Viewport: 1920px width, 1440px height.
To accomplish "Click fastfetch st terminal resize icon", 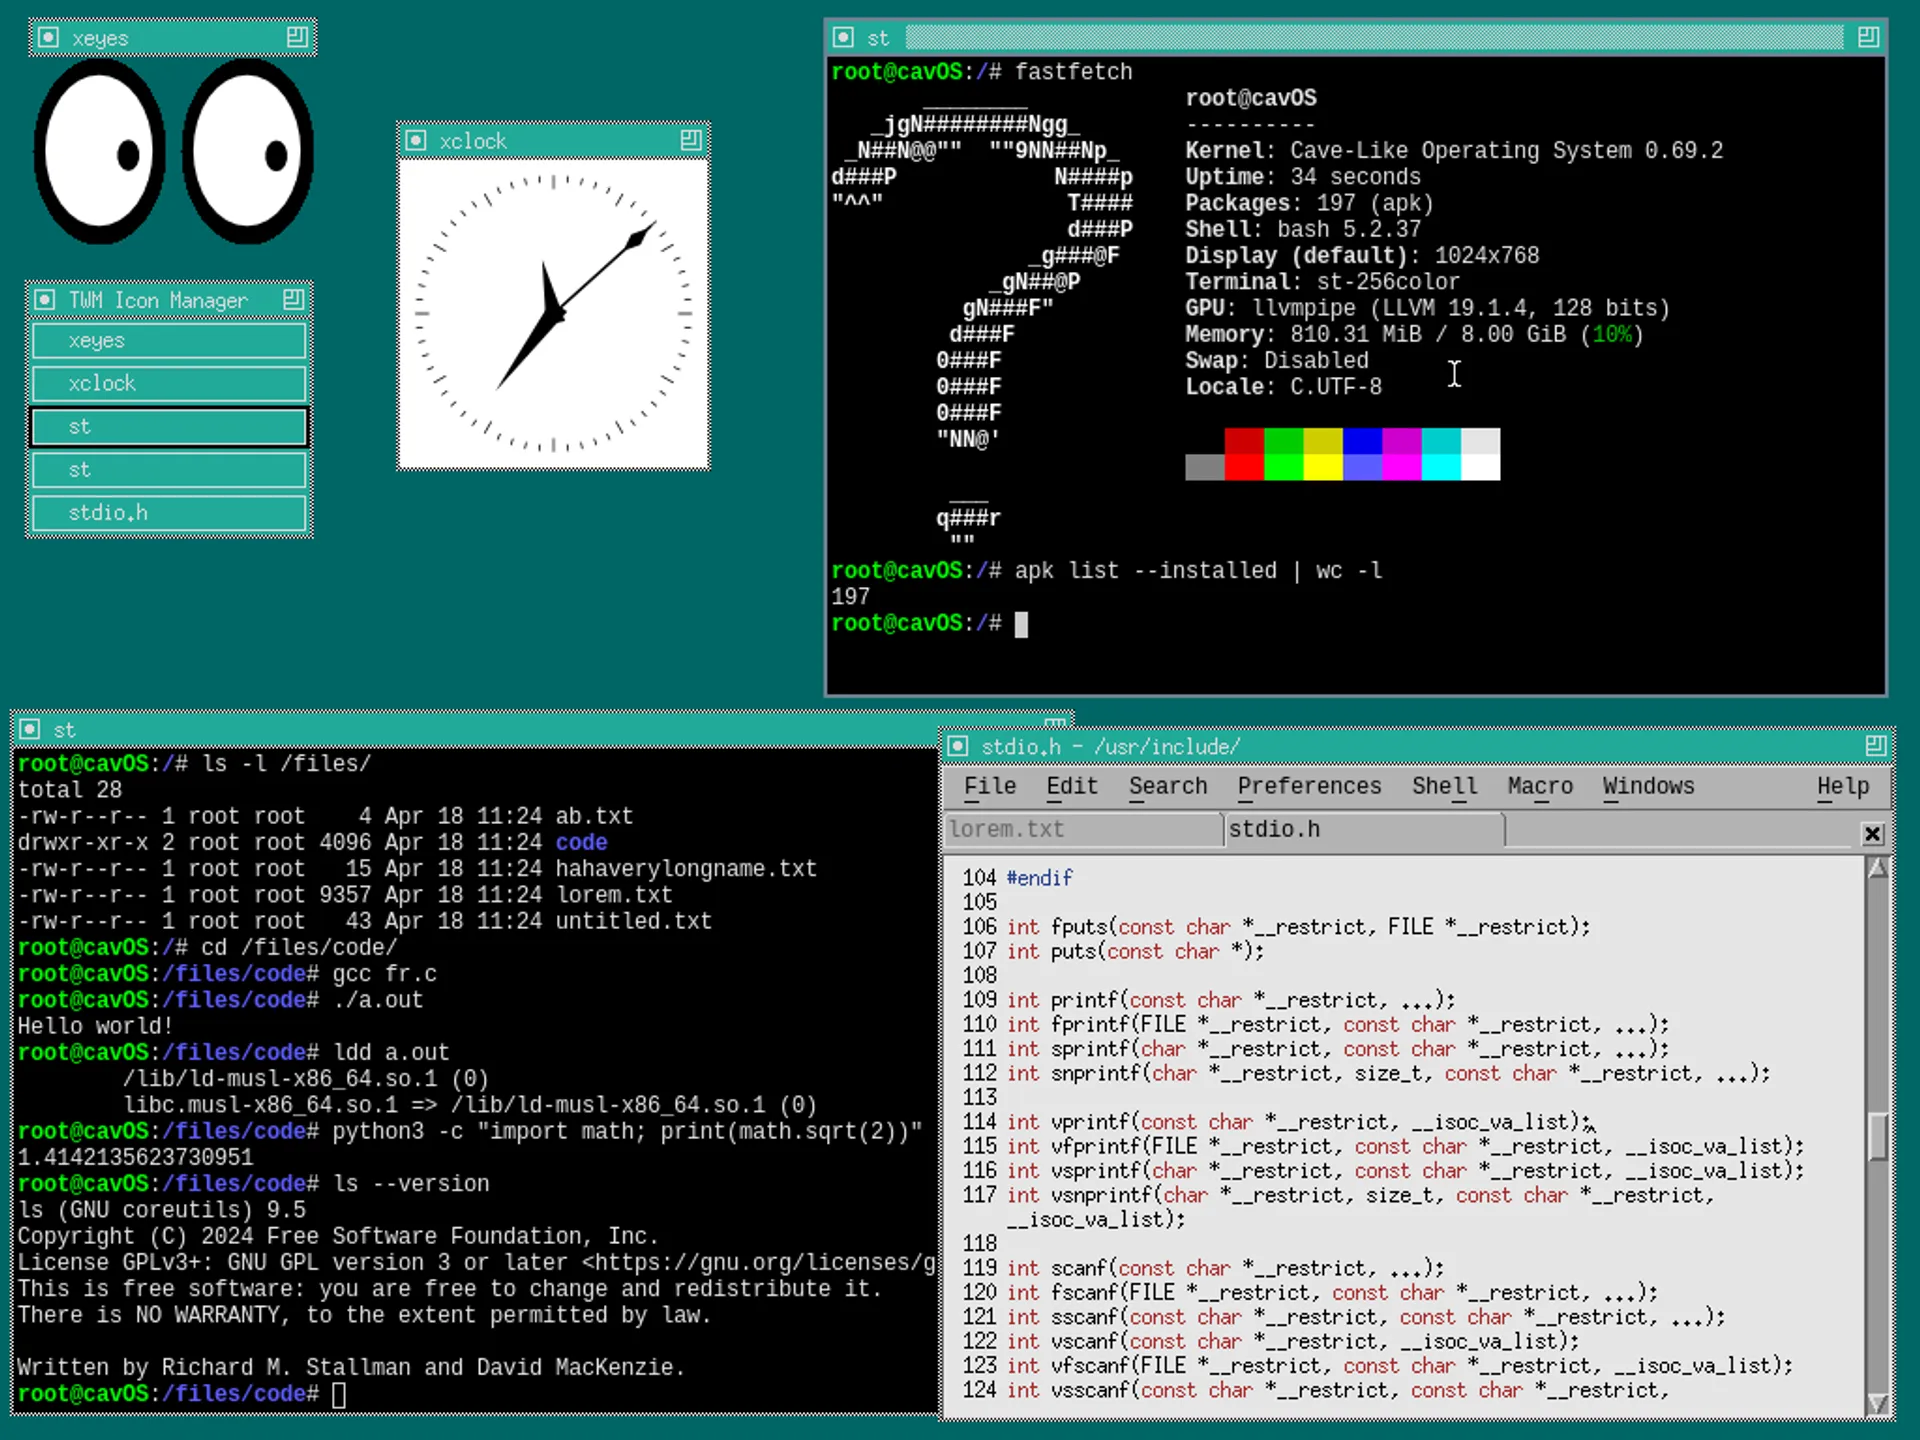I will click(1868, 38).
